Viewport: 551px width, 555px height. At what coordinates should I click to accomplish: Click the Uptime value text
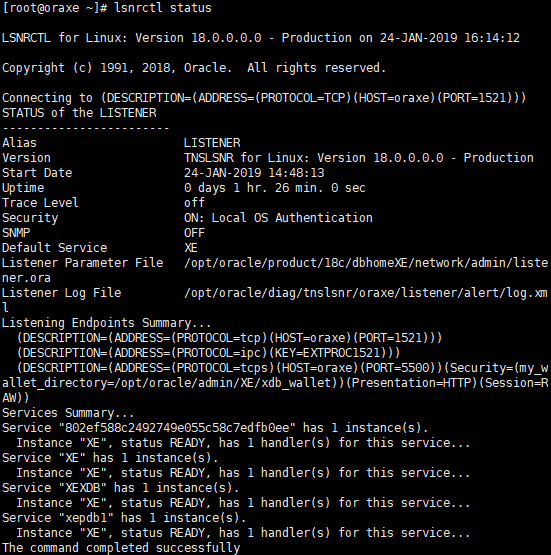pos(275,188)
